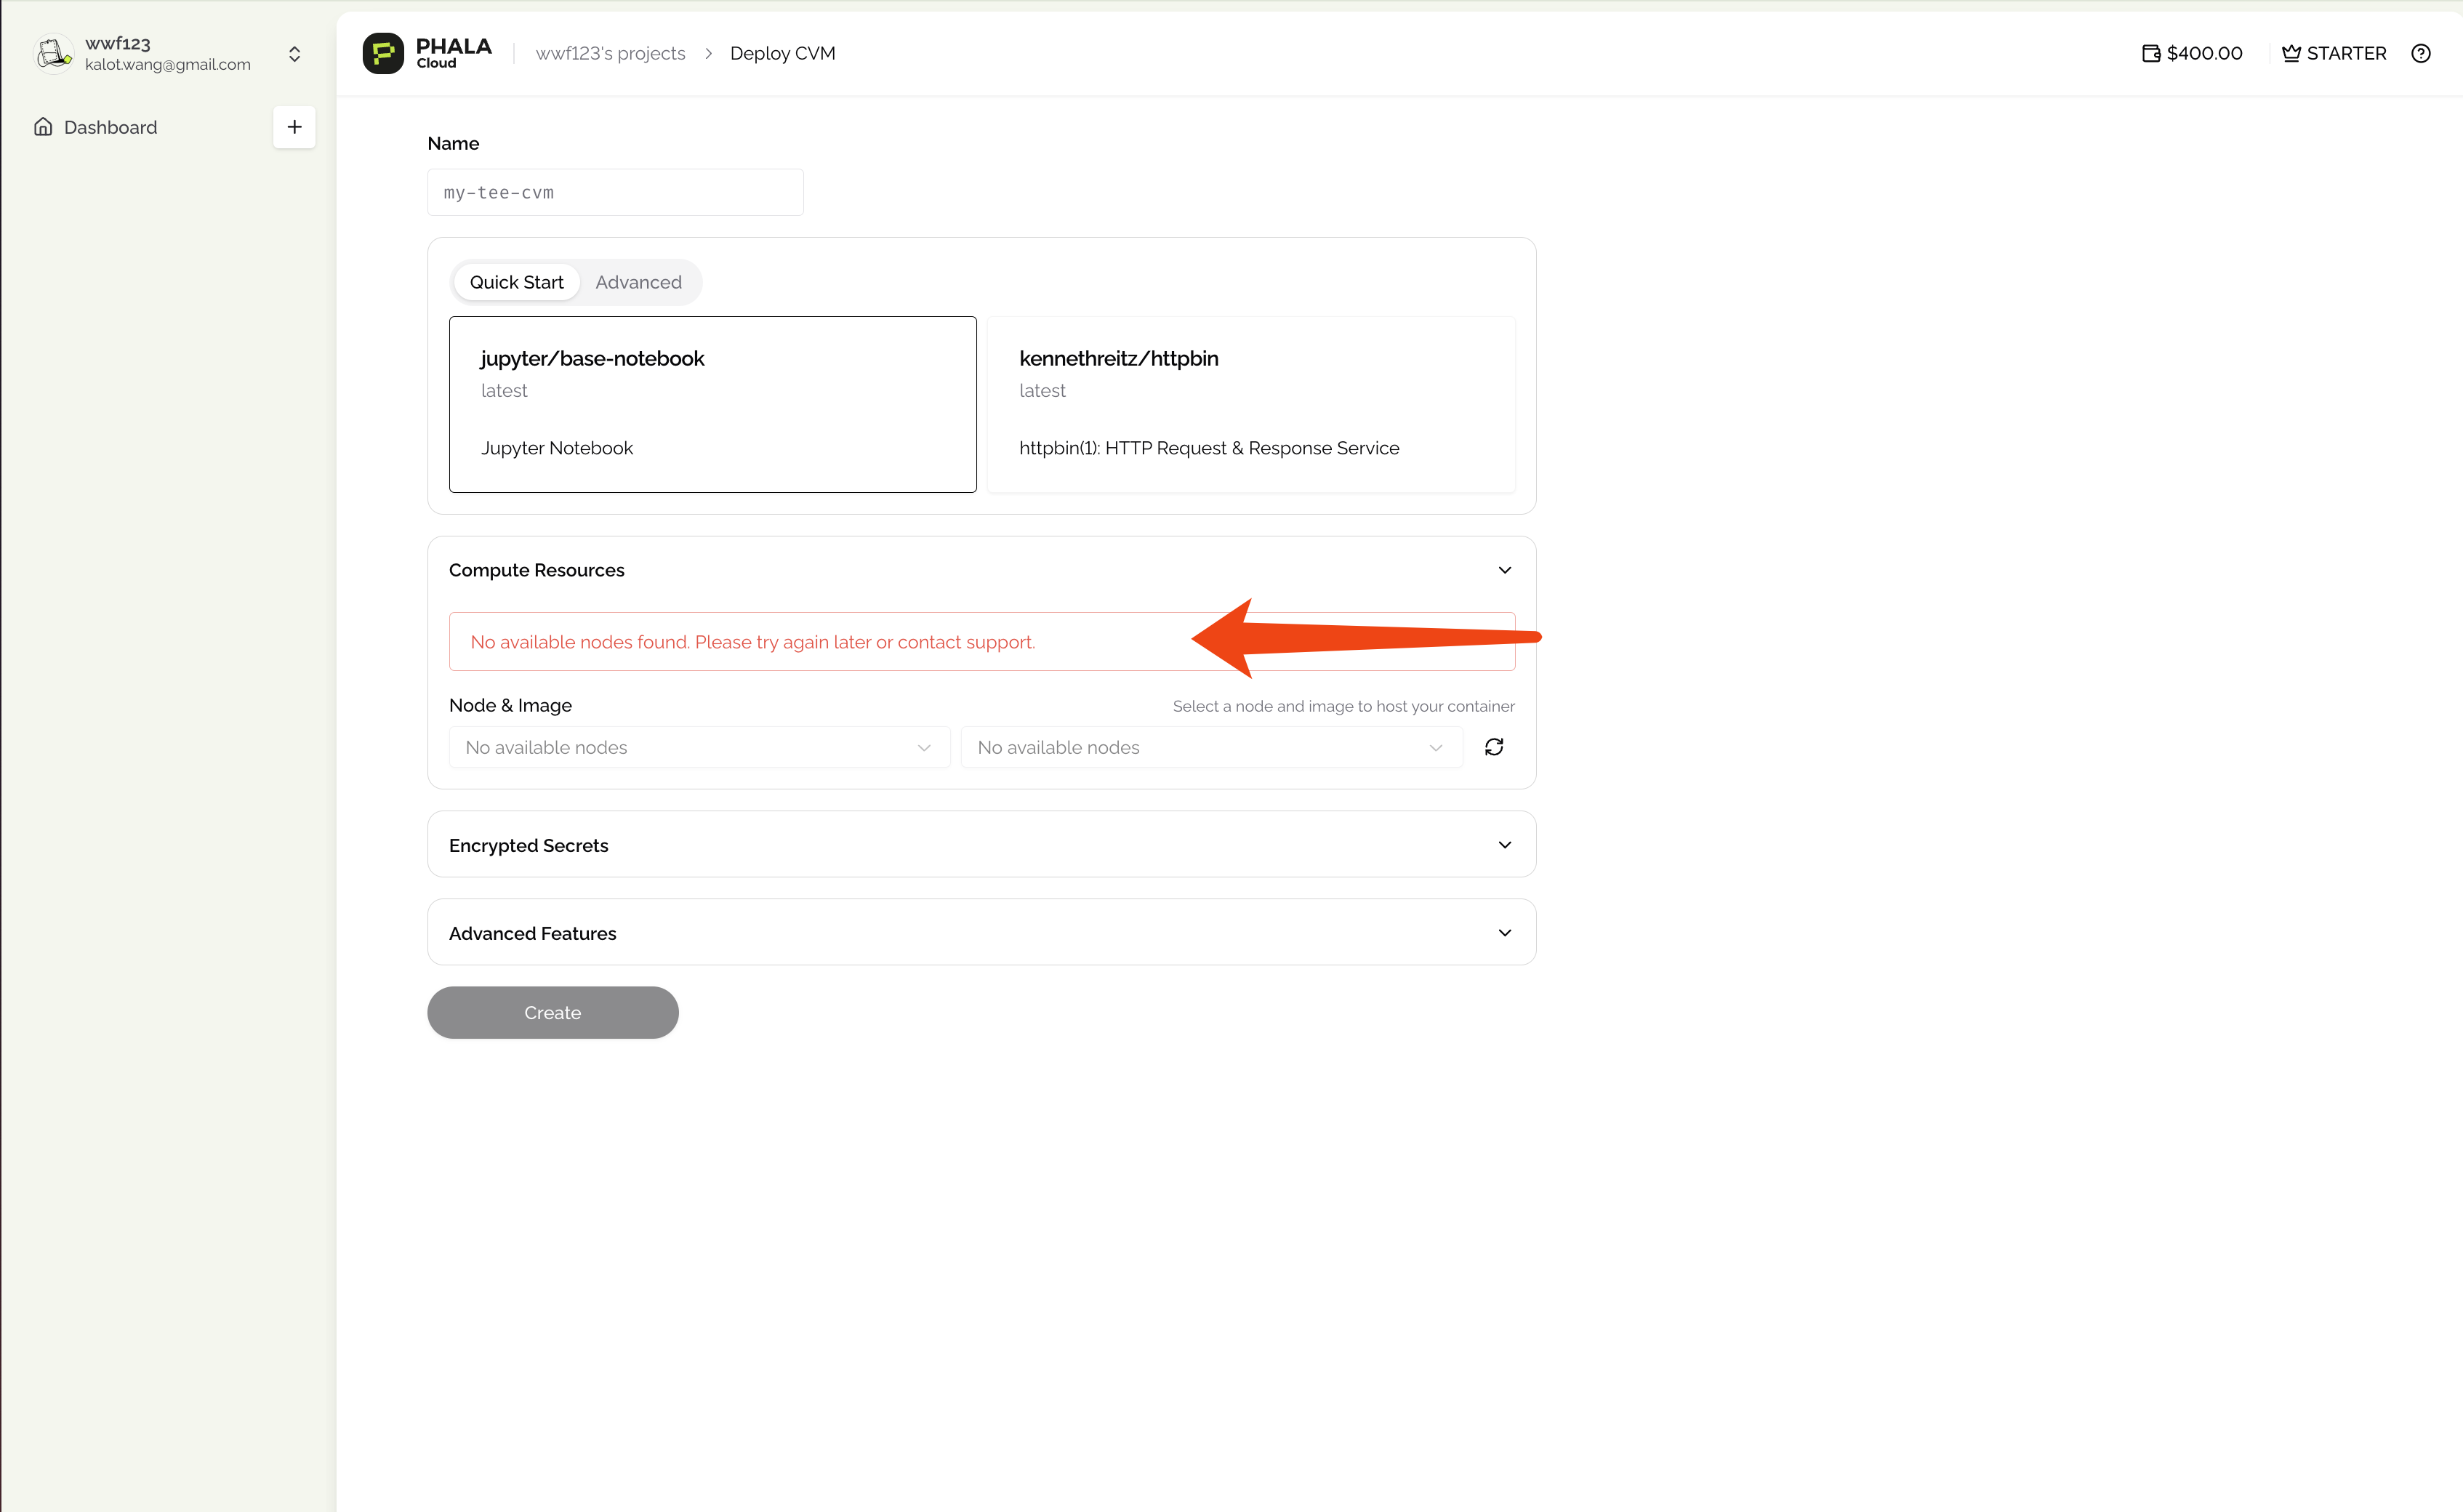Expand the Advanced Features section
This screenshot has width=2463, height=1512.
click(1504, 933)
